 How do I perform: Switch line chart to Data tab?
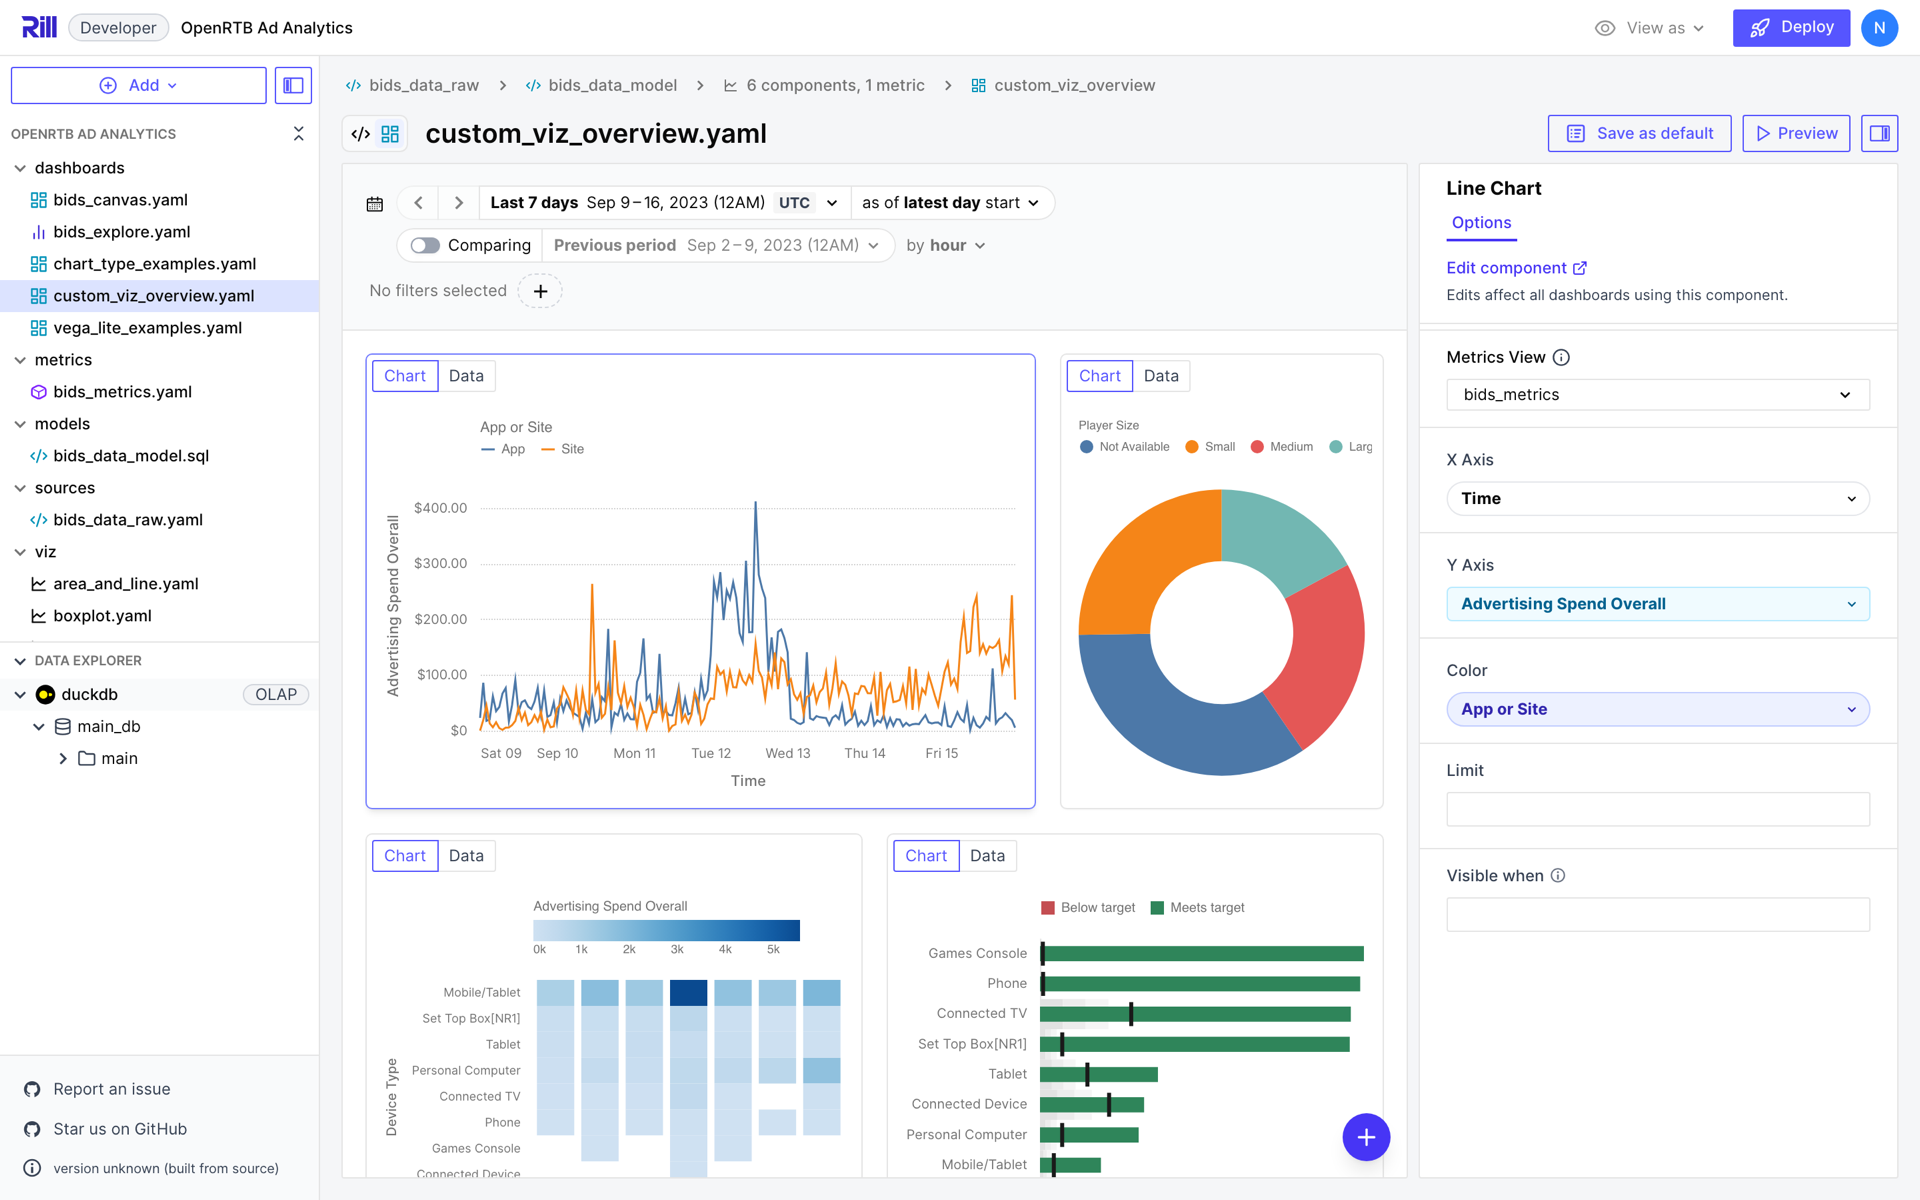[x=466, y=376]
